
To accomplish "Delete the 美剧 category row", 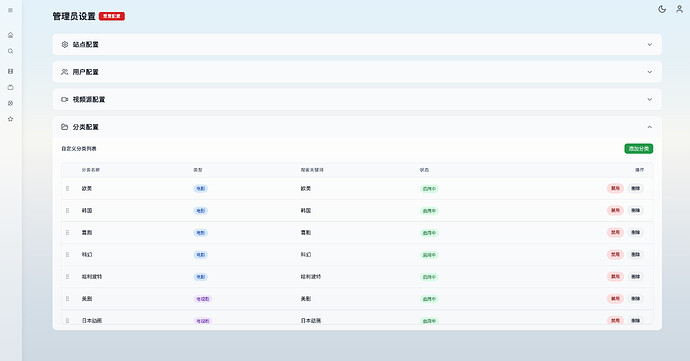I will point(635,298).
